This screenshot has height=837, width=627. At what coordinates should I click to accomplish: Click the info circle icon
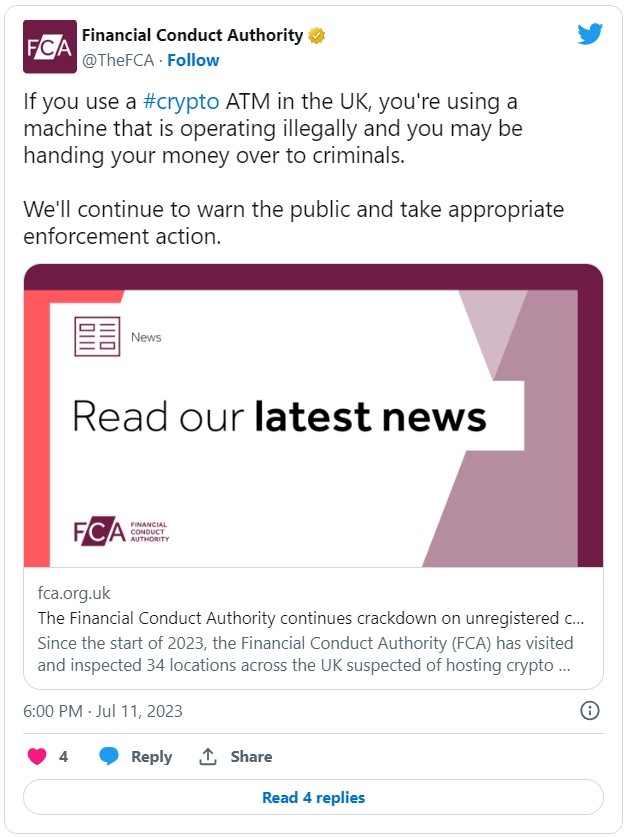point(590,711)
